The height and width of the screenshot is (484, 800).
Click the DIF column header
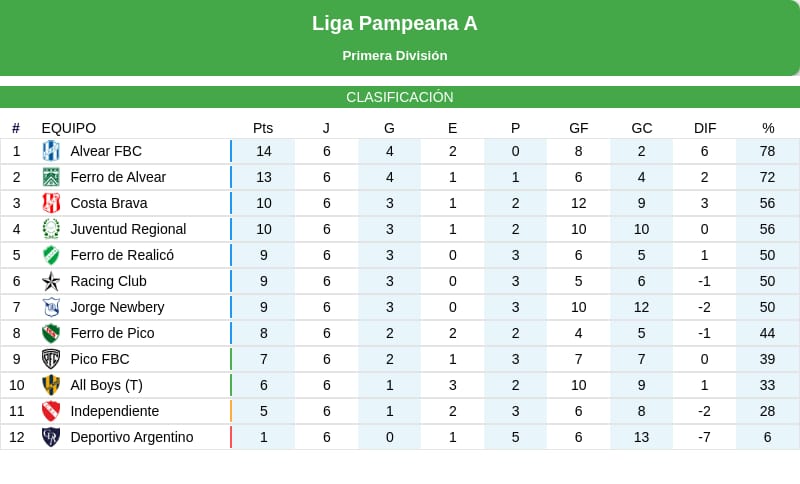coord(705,128)
